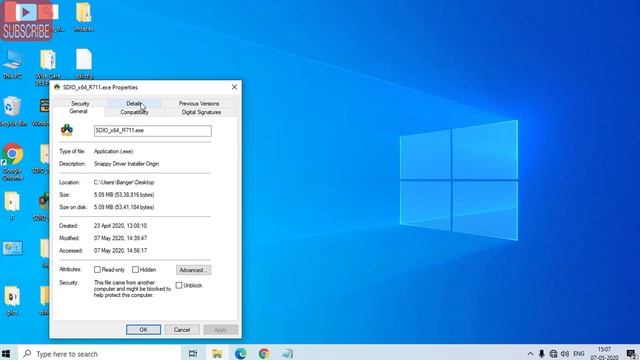Click the Type of file value Application (.exe)
The image size is (640, 360).
(x=113, y=151)
